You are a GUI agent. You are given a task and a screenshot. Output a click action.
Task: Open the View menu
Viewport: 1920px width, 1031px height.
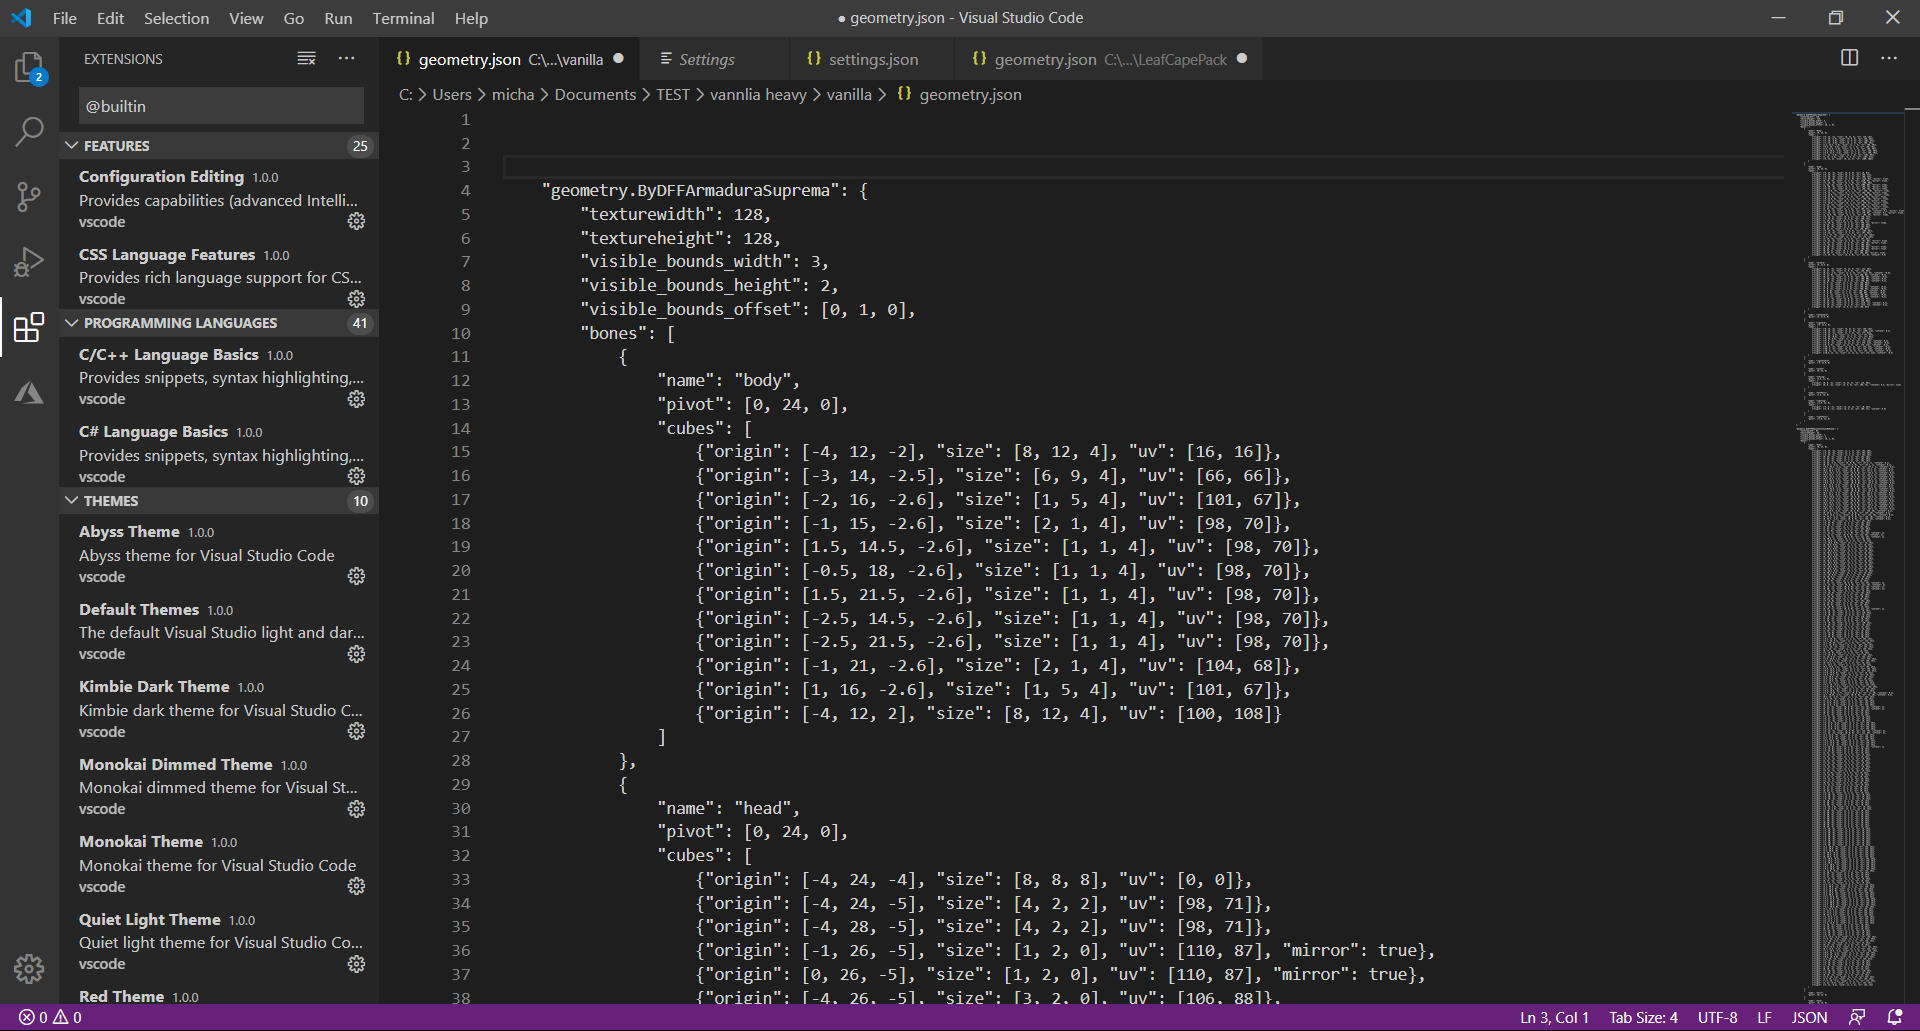point(246,18)
